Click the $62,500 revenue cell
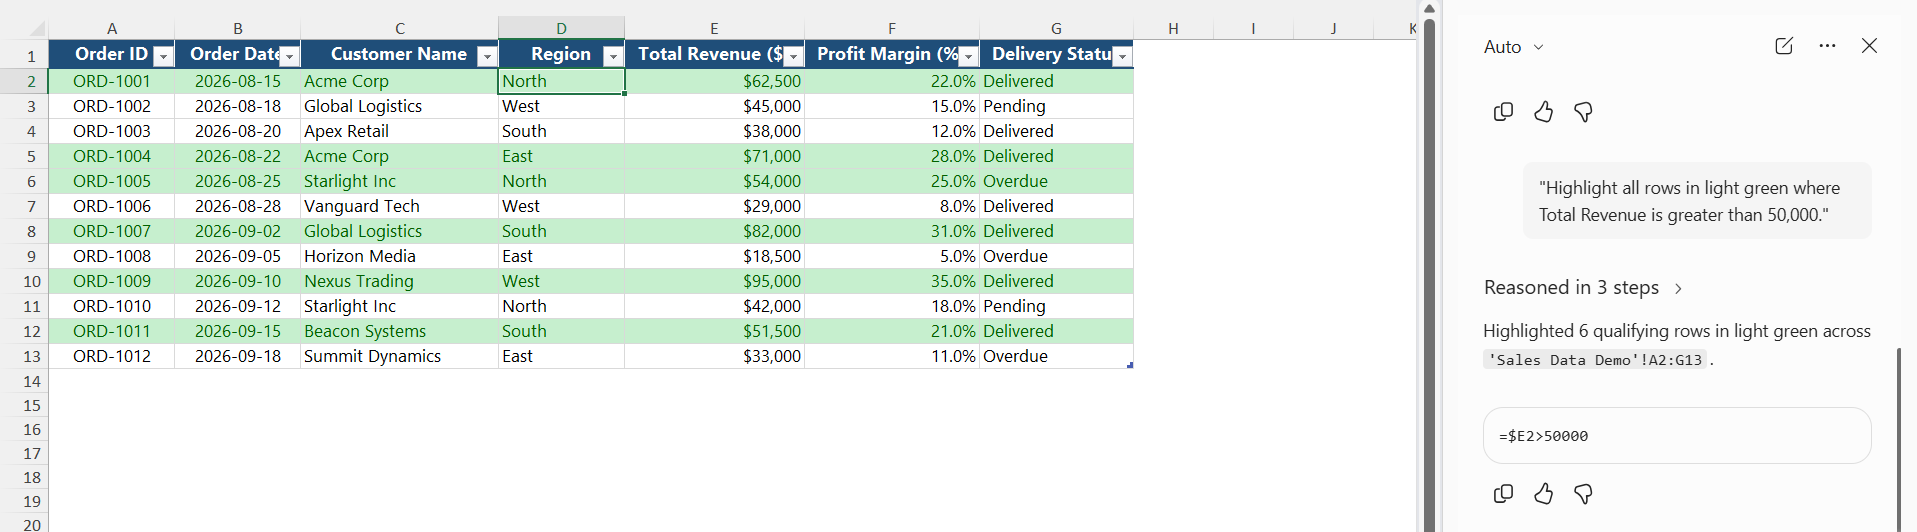This screenshot has width=1917, height=532. tap(714, 81)
